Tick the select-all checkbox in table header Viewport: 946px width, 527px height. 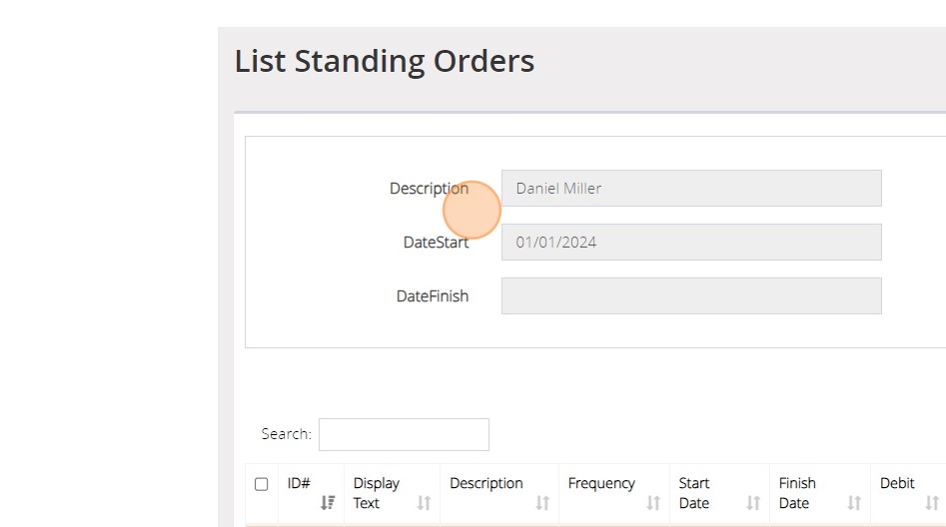point(261,484)
